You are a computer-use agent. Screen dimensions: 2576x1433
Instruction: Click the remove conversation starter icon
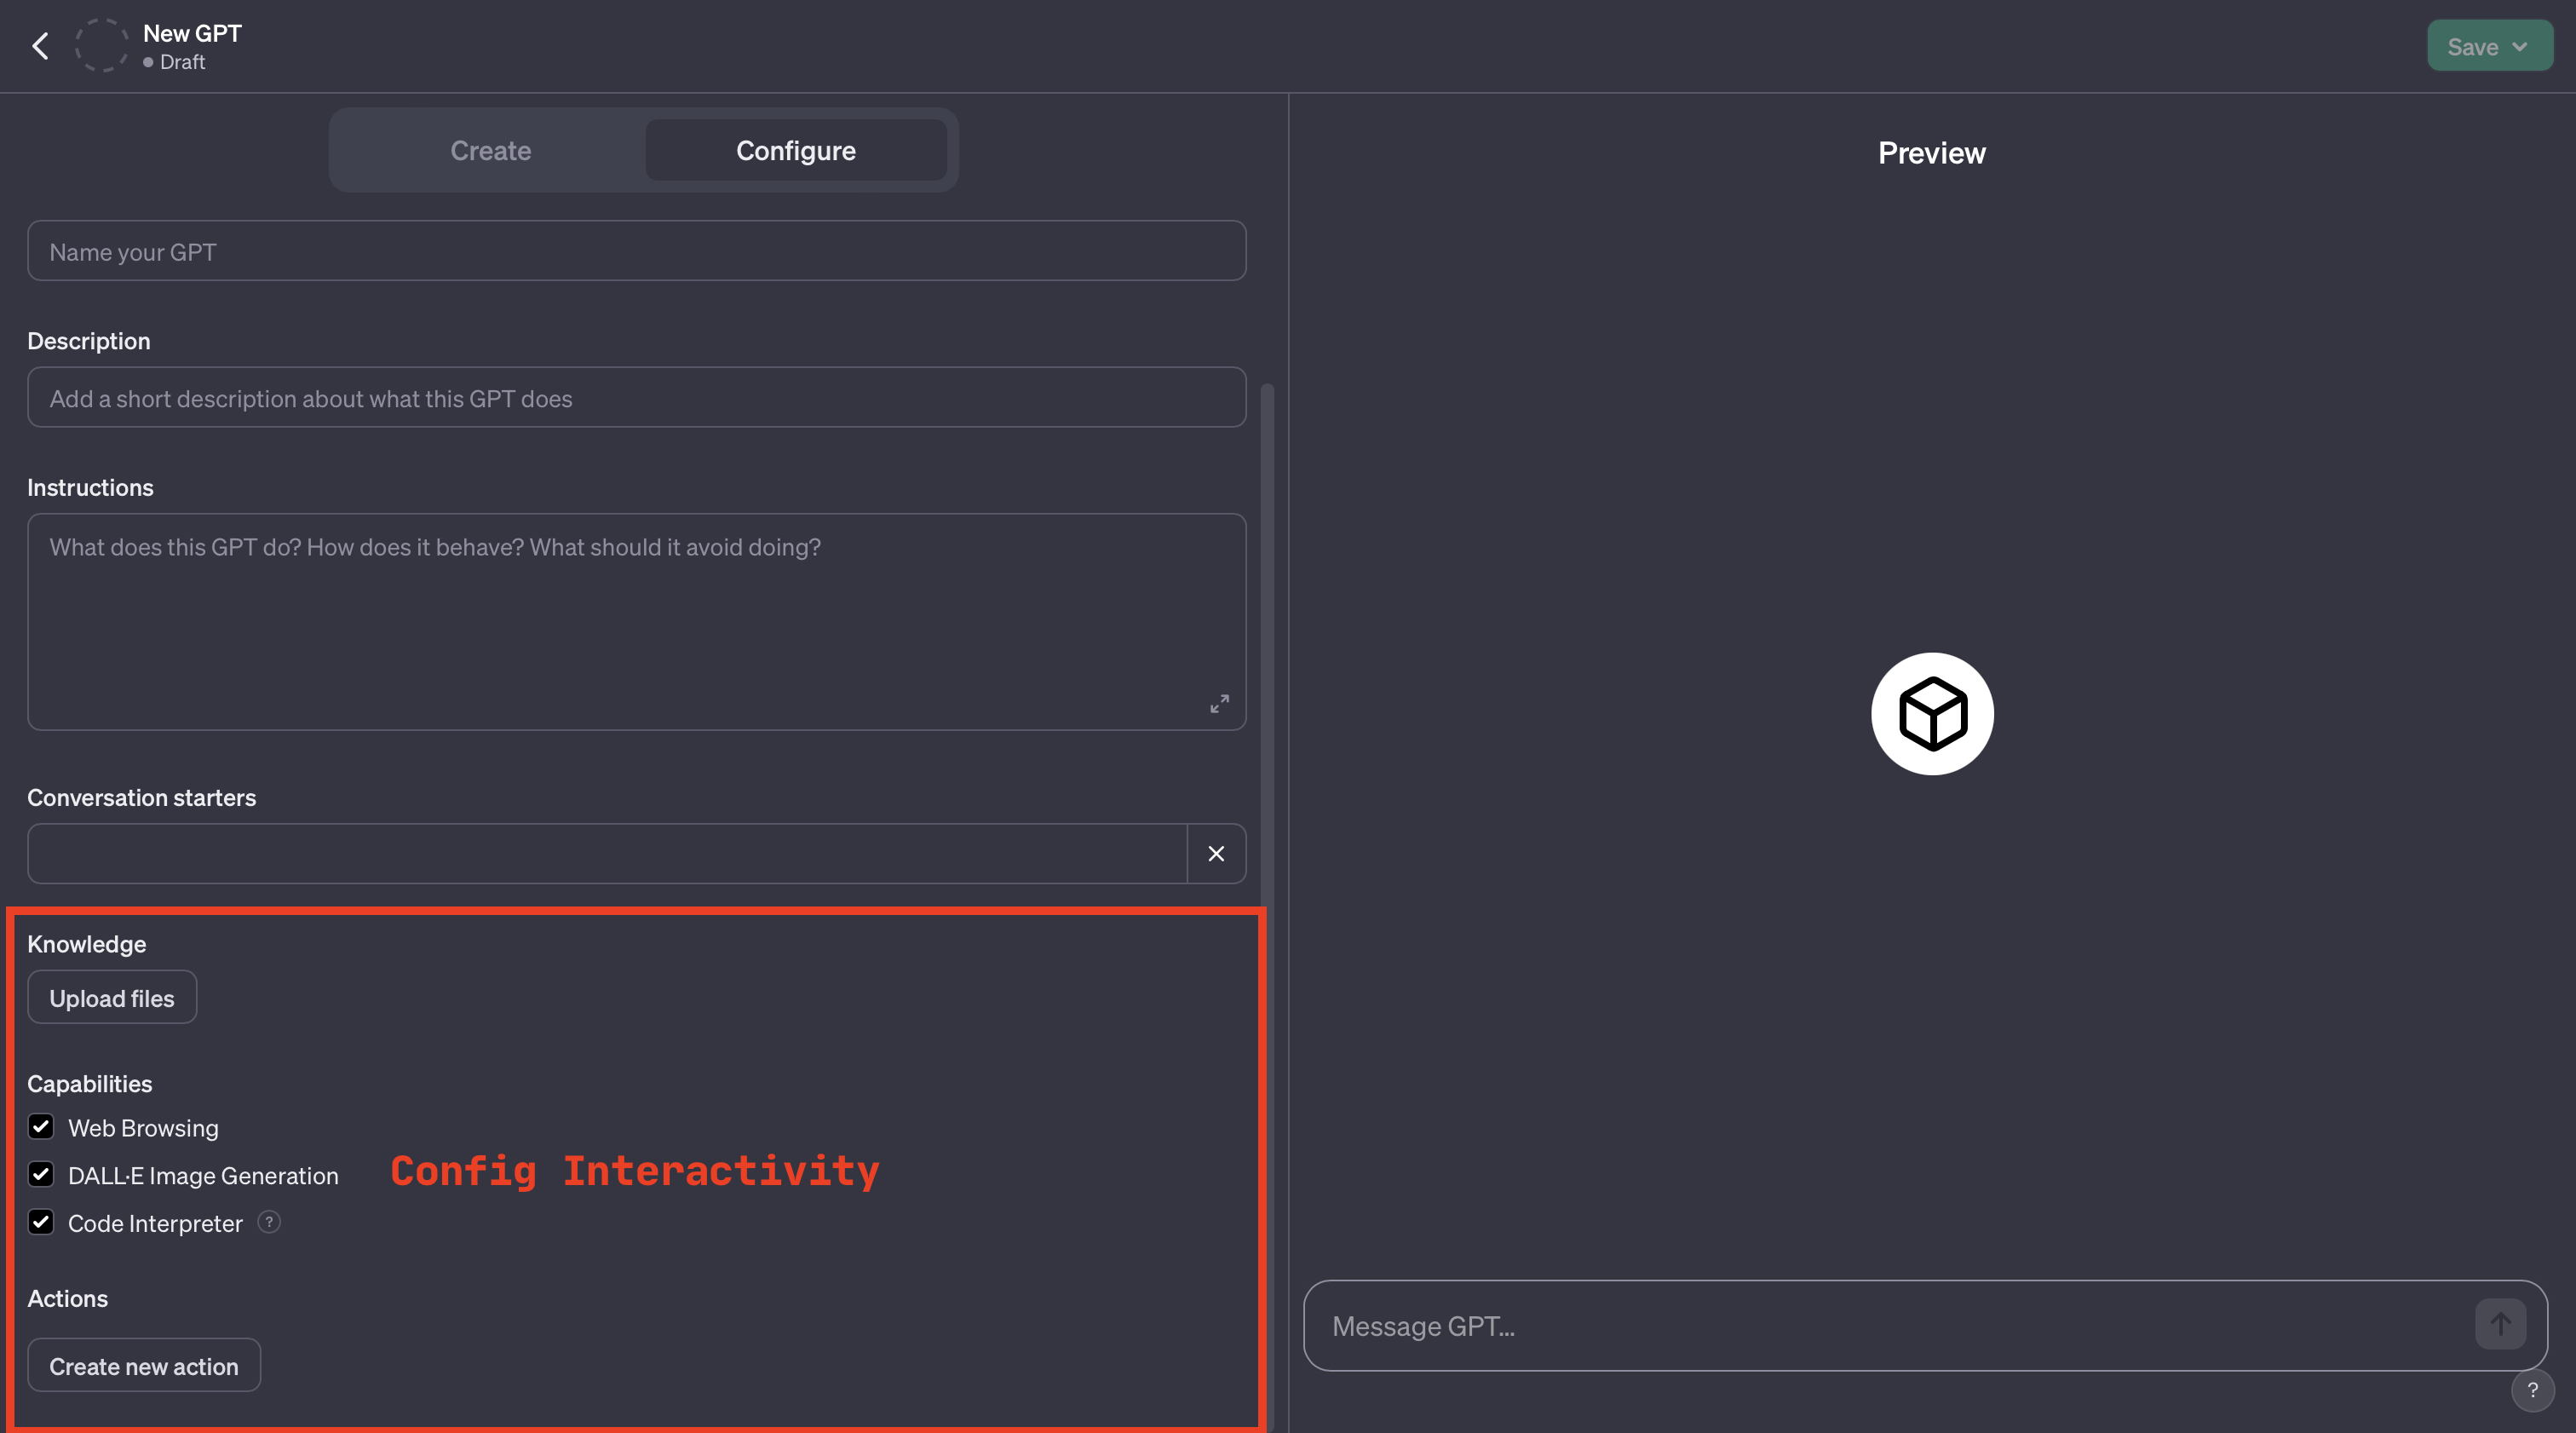pos(1214,852)
